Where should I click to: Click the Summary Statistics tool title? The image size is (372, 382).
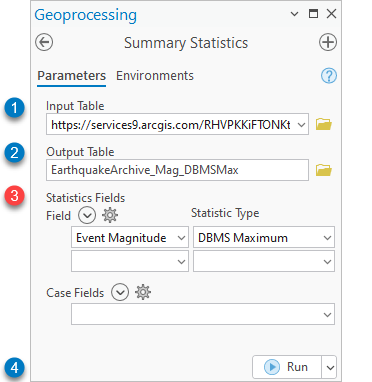[186, 43]
